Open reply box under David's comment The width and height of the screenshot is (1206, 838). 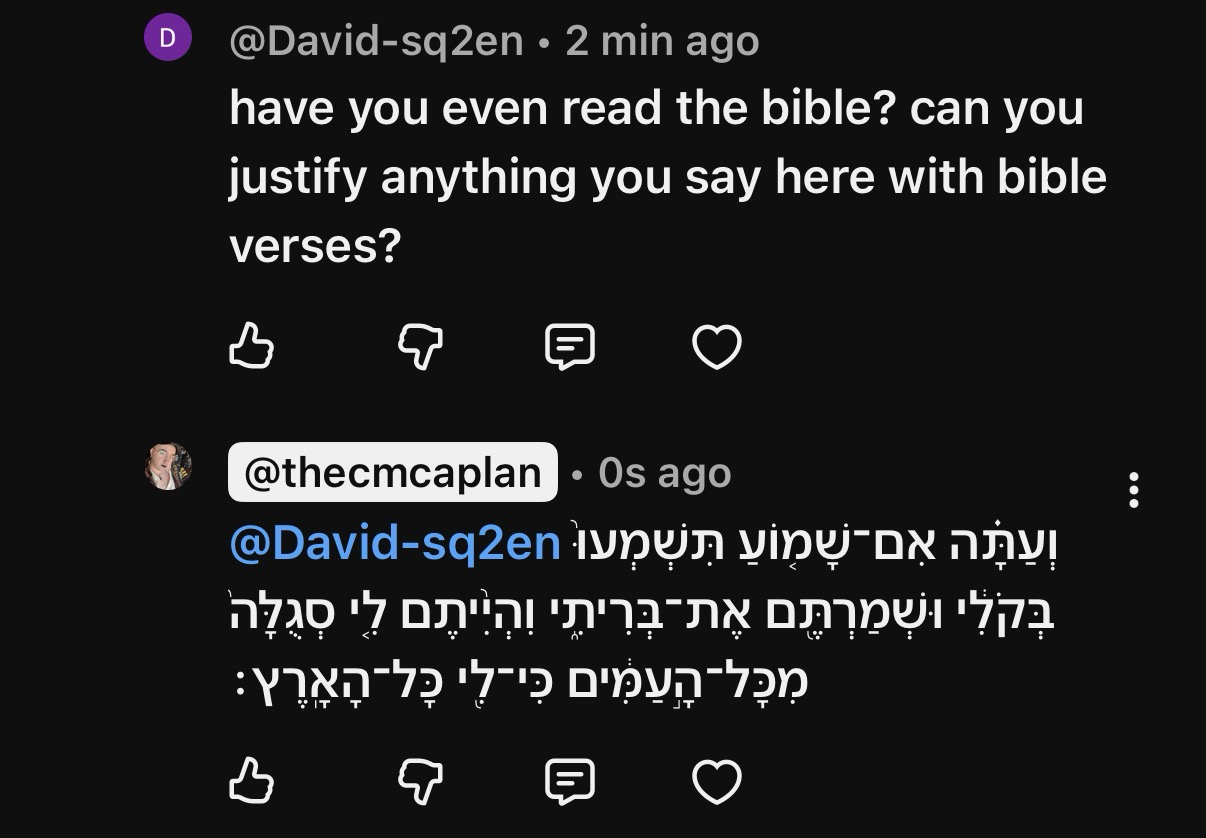point(570,347)
